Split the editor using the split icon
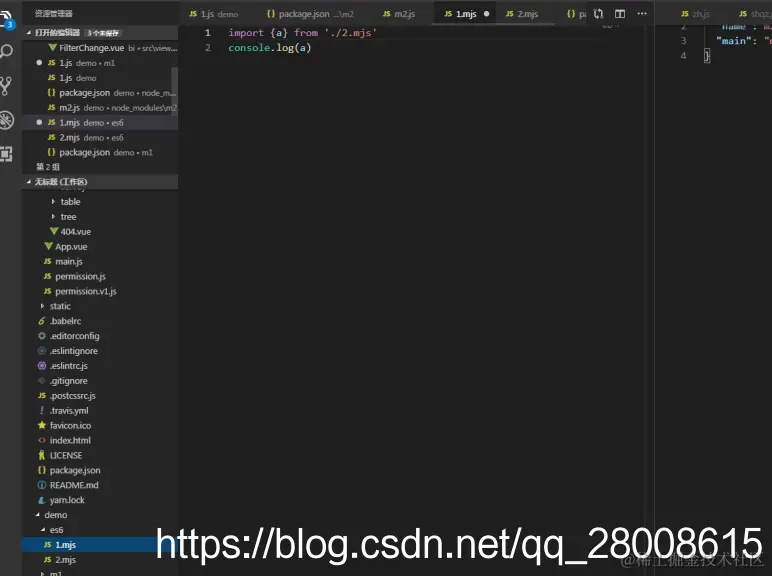Screen dimensions: 772x576 [620, 14]
